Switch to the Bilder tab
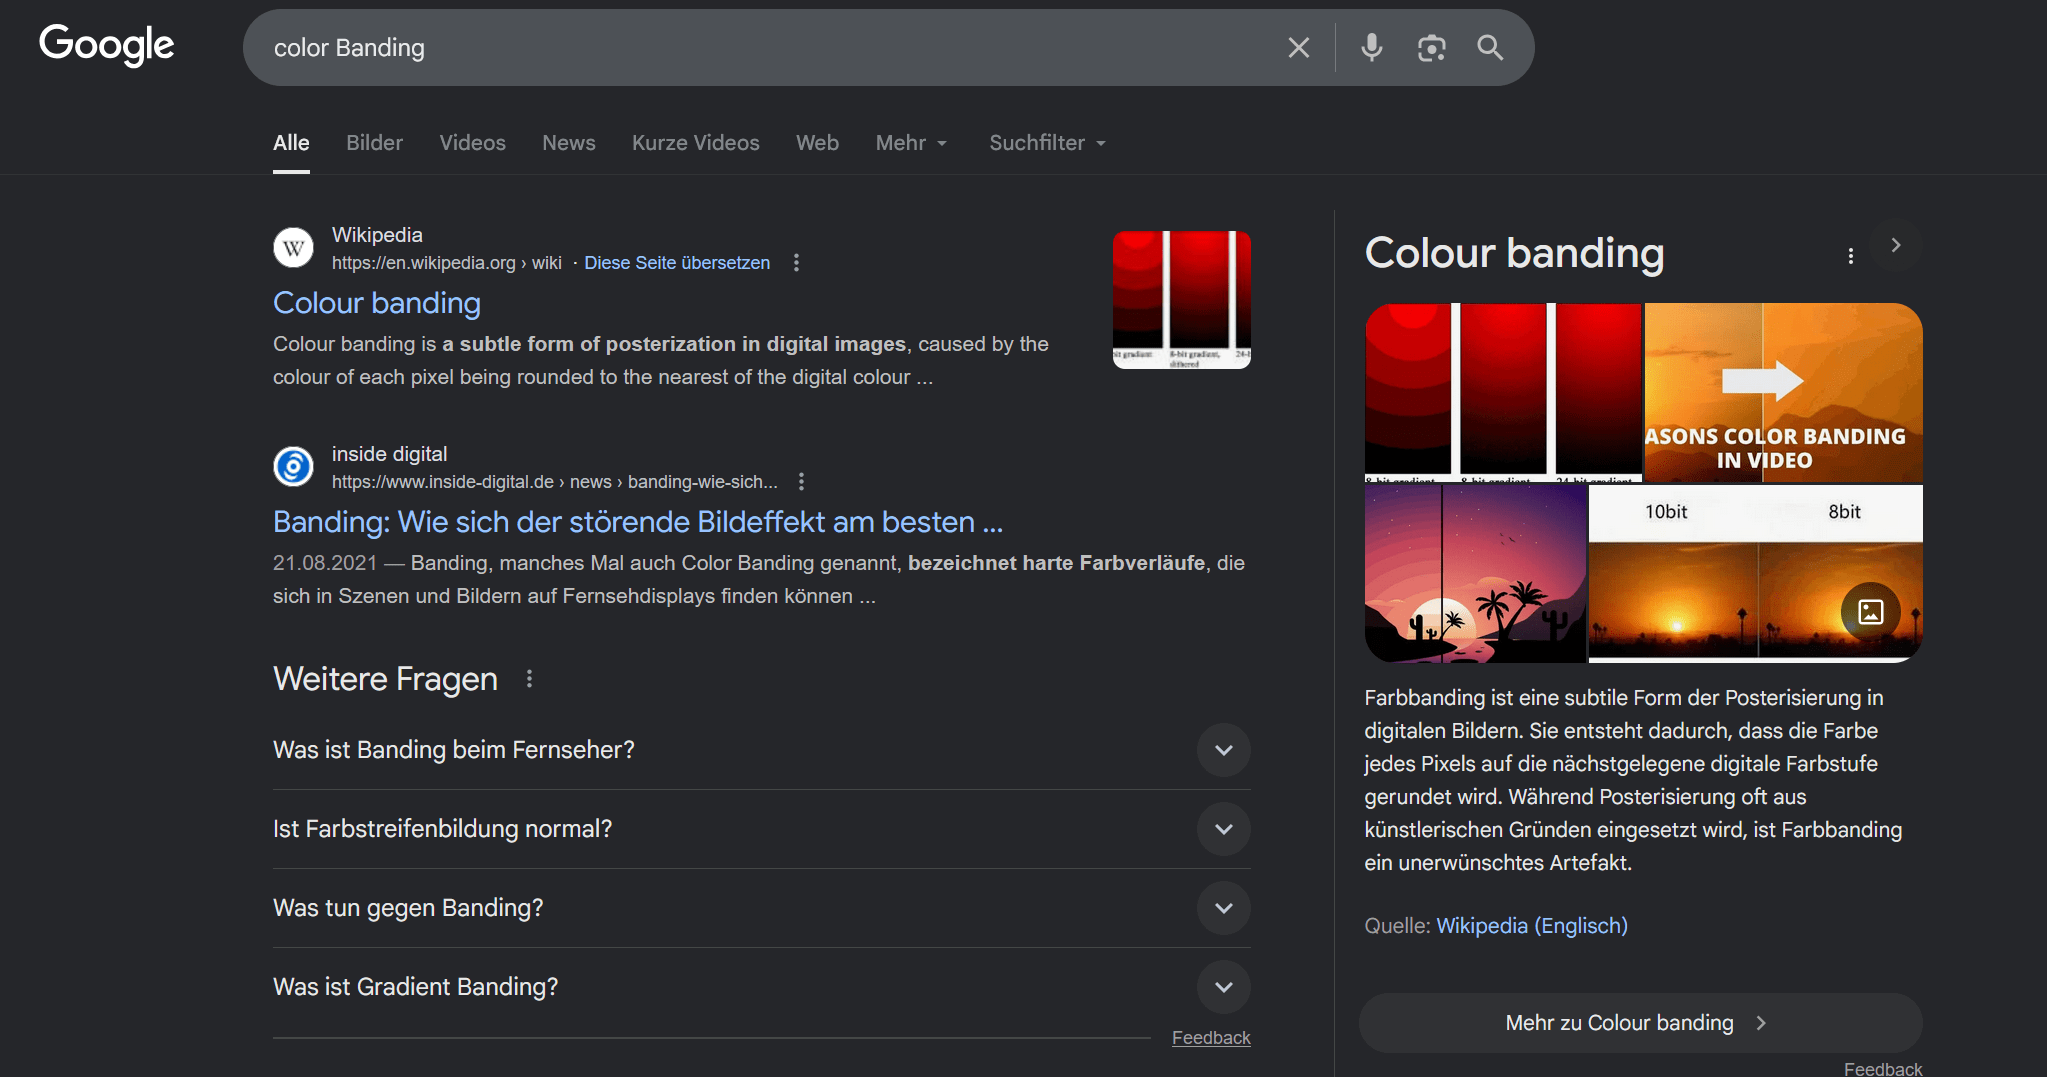 pos(374,143)
